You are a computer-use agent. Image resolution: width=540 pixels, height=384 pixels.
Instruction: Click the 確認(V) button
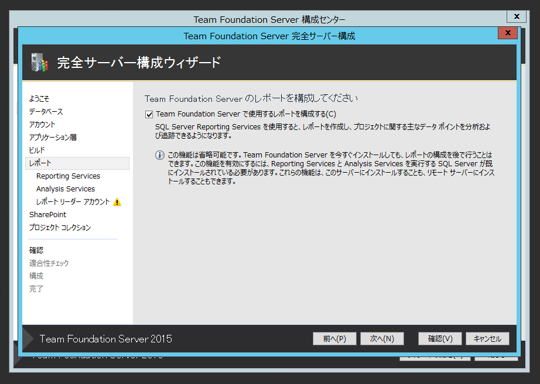click(x=440, y=339)
